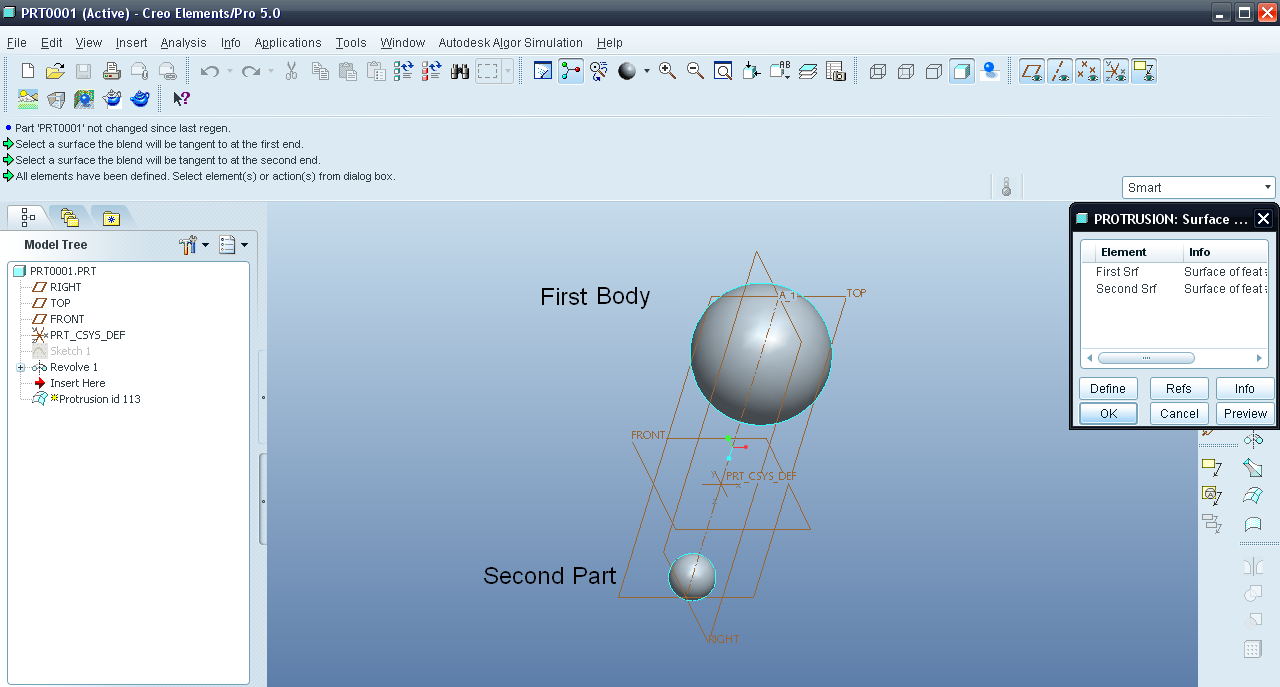Click the Print icon in toolbar
Image resolution: width=1280 pixels, height=687 pixels.
click(x=112, y=71)
